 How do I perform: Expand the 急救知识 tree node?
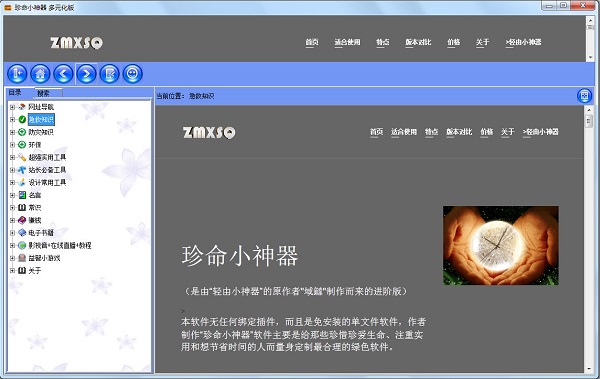12,119
